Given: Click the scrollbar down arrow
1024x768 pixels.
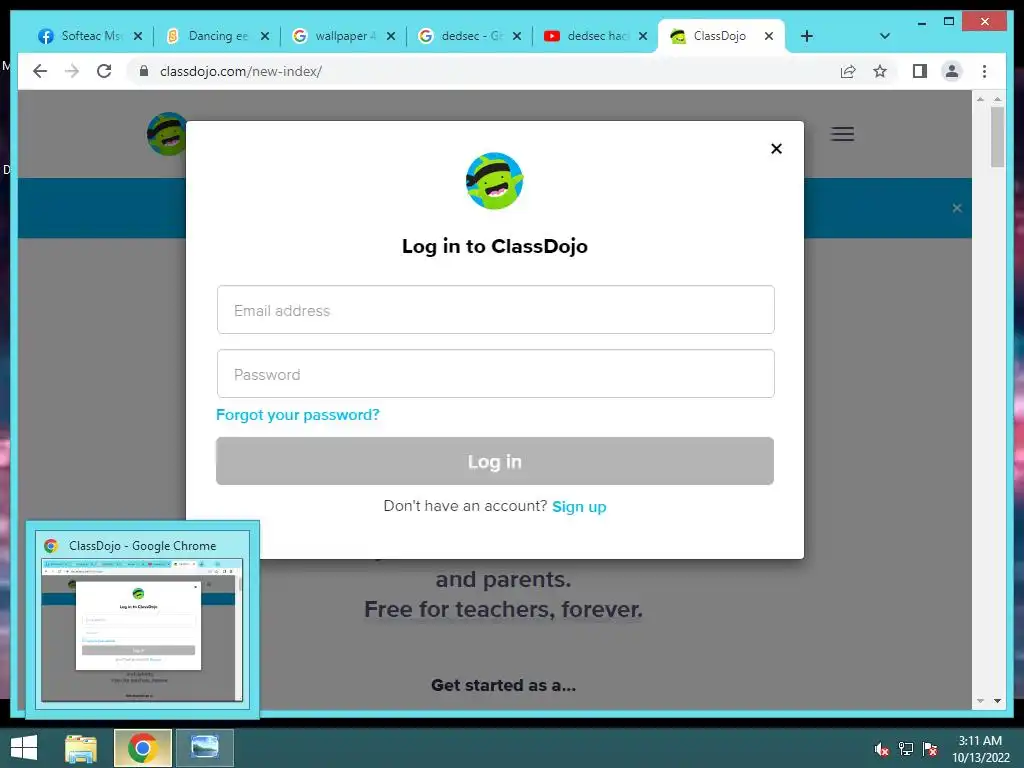Looking at the screenshot, I should click(x=997, y=701).
